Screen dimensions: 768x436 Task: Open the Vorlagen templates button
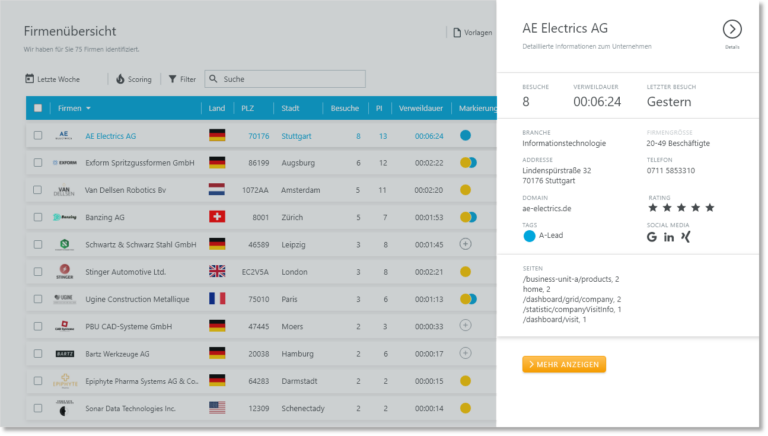(x=473, y=32)
